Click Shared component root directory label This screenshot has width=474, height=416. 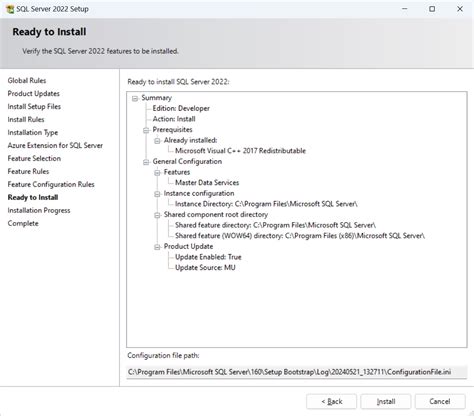[x=216, y=215]
